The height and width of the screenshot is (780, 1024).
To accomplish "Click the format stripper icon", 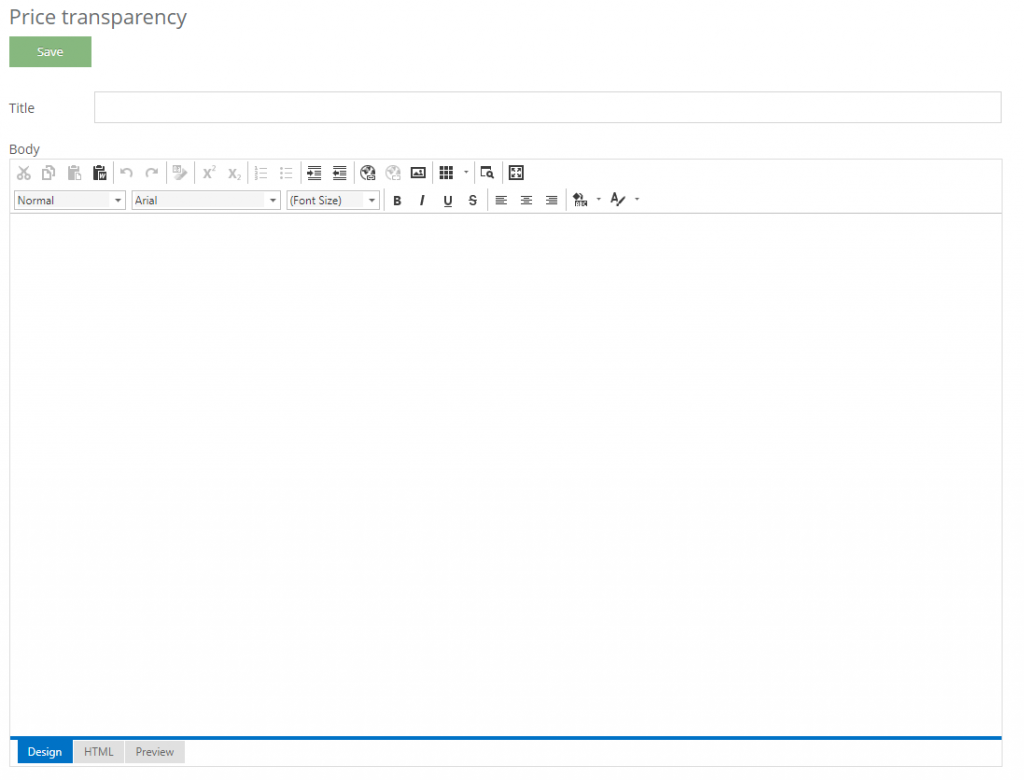I will (180, 173).
